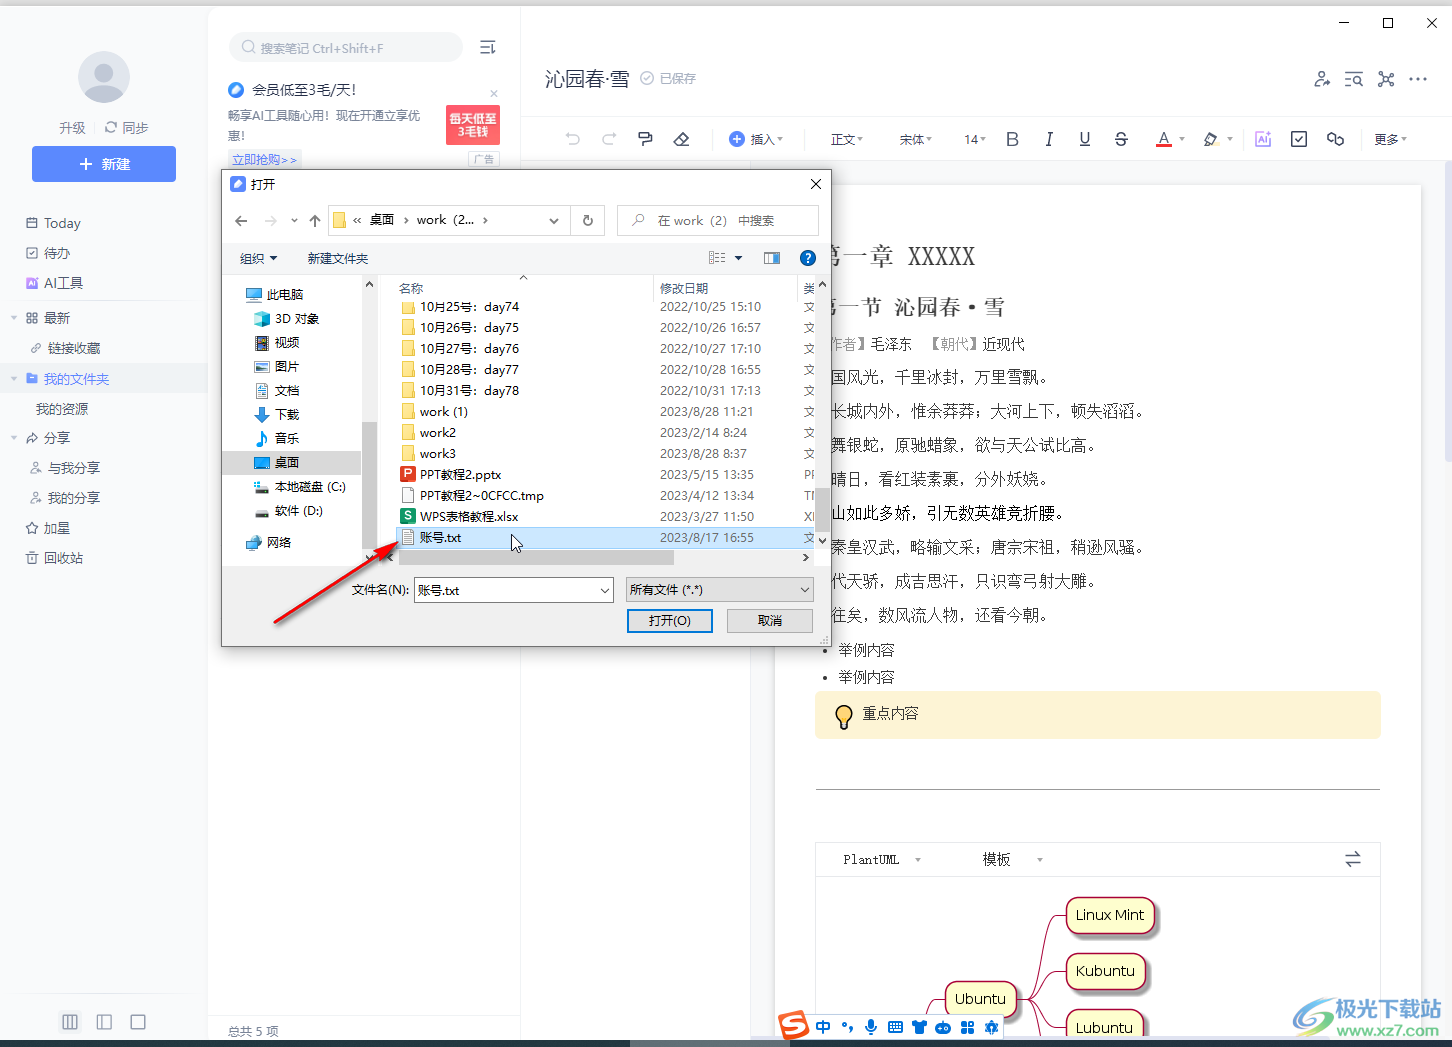1452x1047 pixels.
Task: Open the PlantUML language dropdown
Action: [882, 859]
